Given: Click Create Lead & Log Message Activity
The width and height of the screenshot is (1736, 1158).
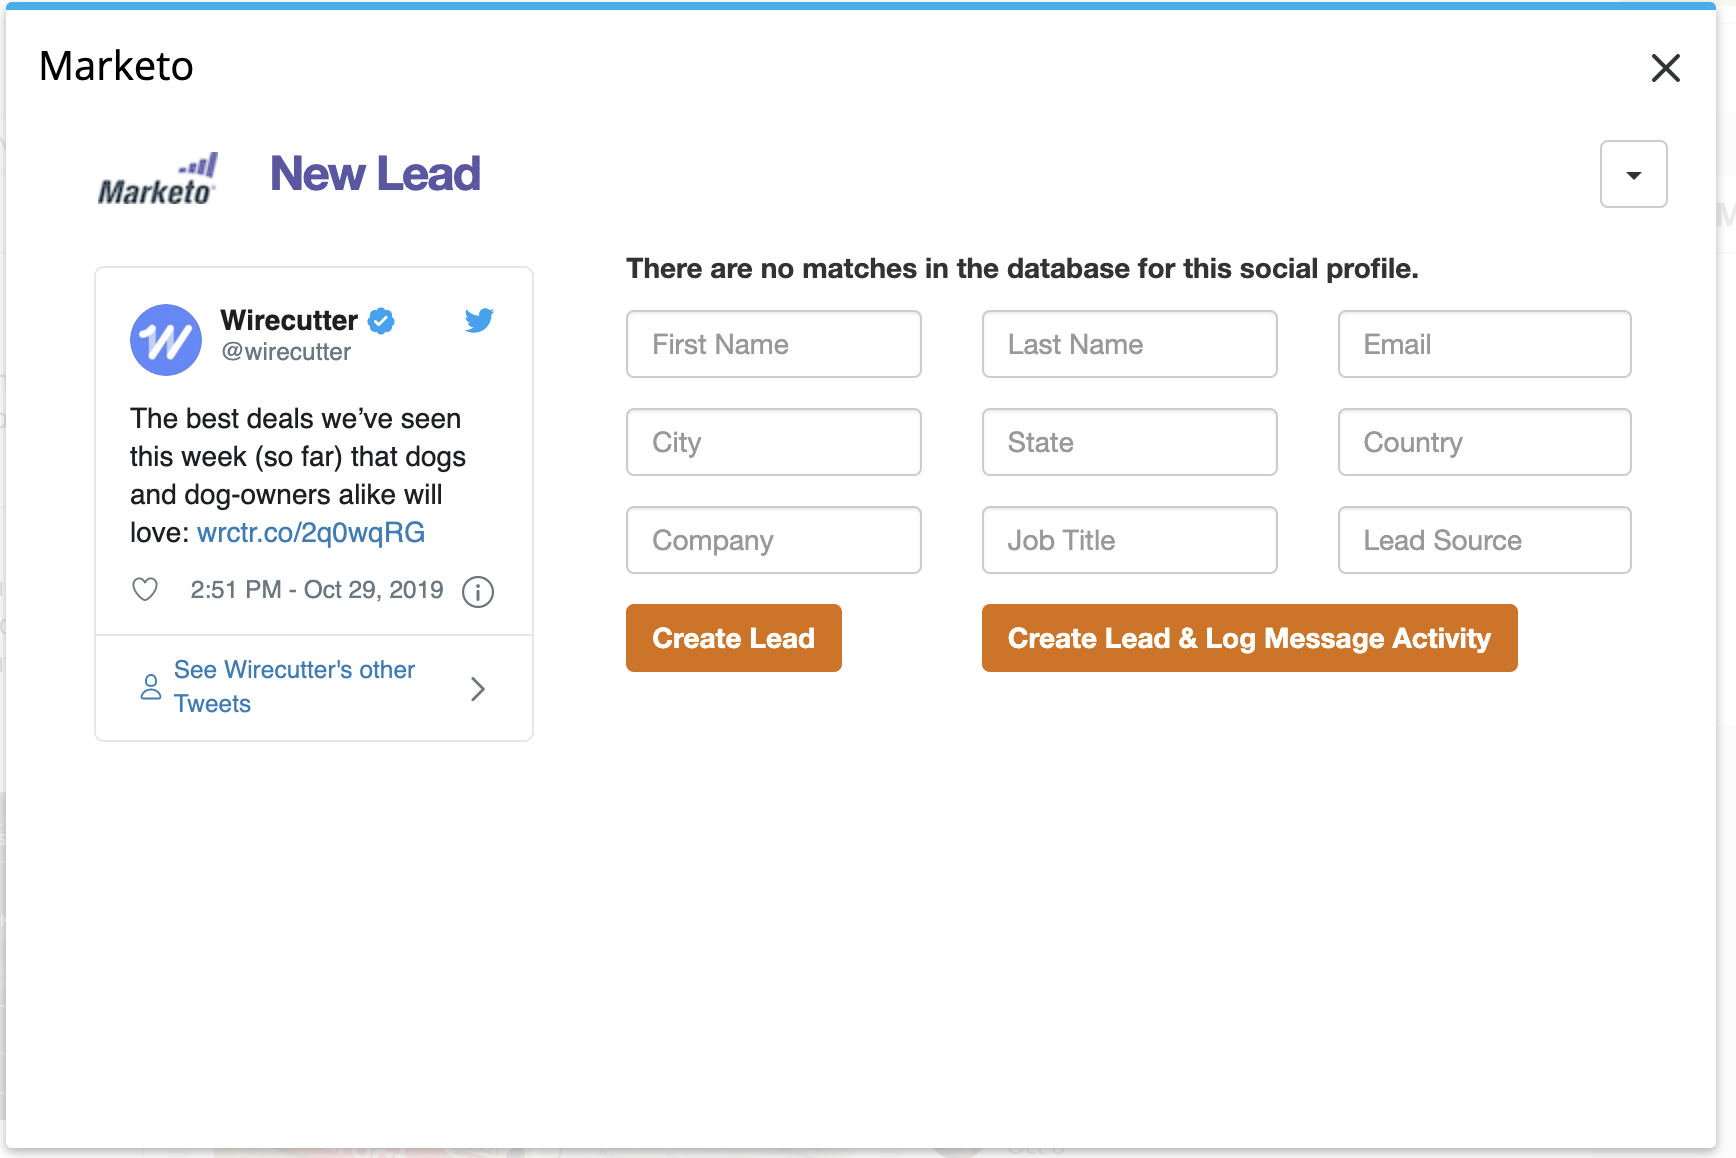Looking at the screenshot, I should tap(1249, 638).
